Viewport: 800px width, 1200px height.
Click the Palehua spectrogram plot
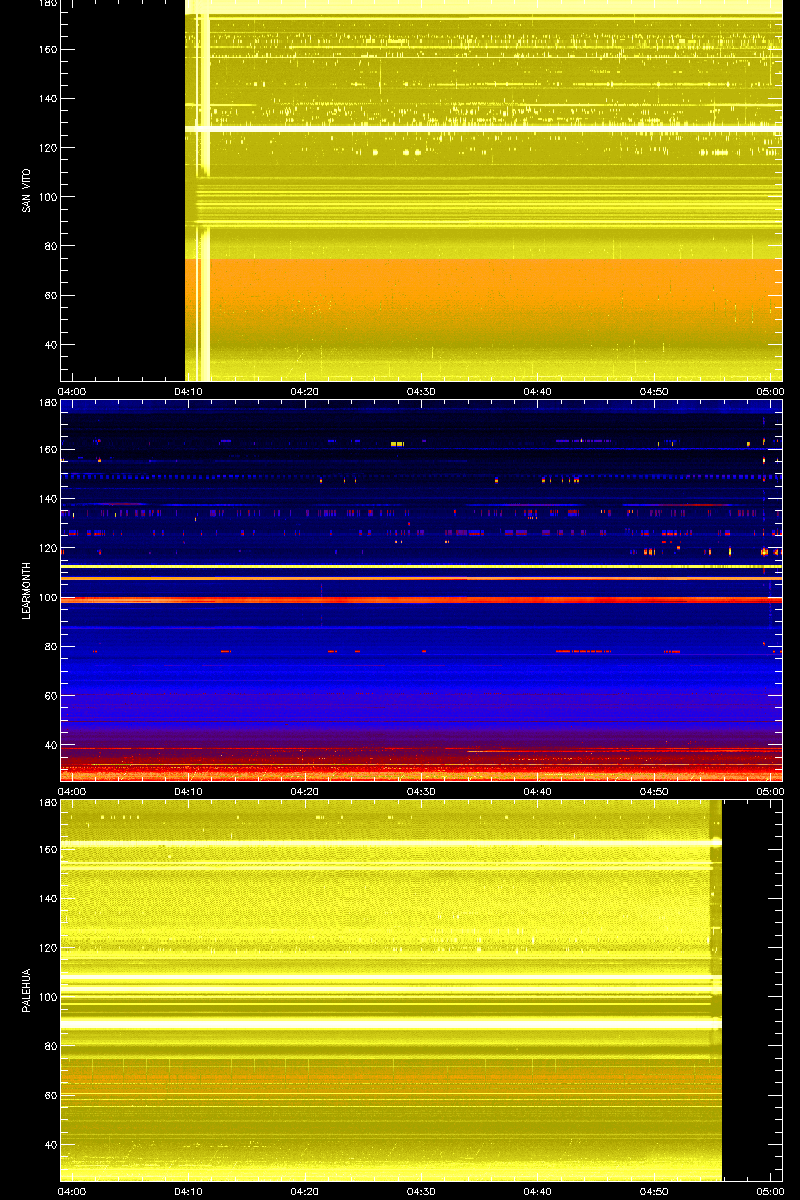[421, 990]
